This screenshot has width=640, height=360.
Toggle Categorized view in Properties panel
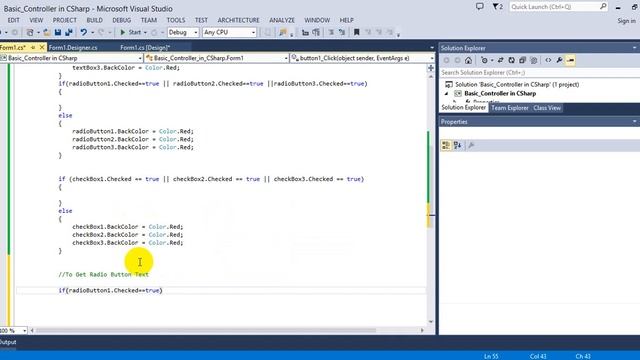click(446, 145)
